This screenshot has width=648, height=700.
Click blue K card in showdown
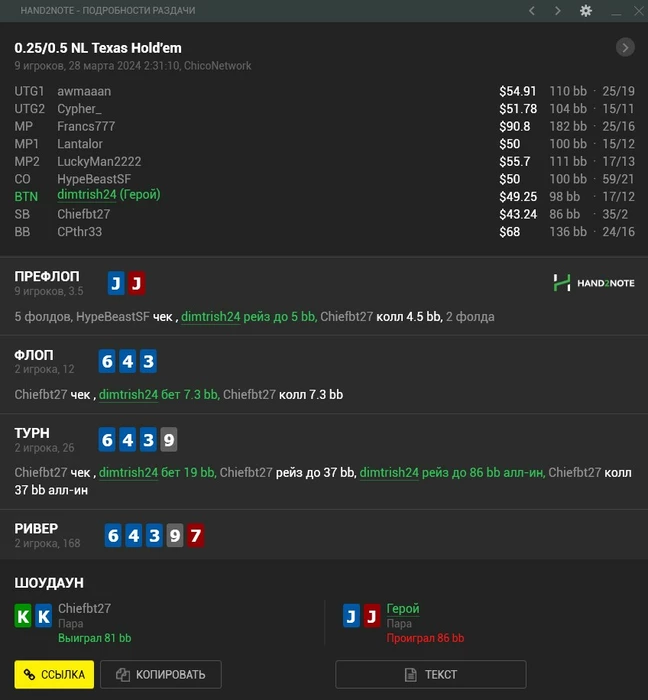pyautogui.click(x=44, y=616)
